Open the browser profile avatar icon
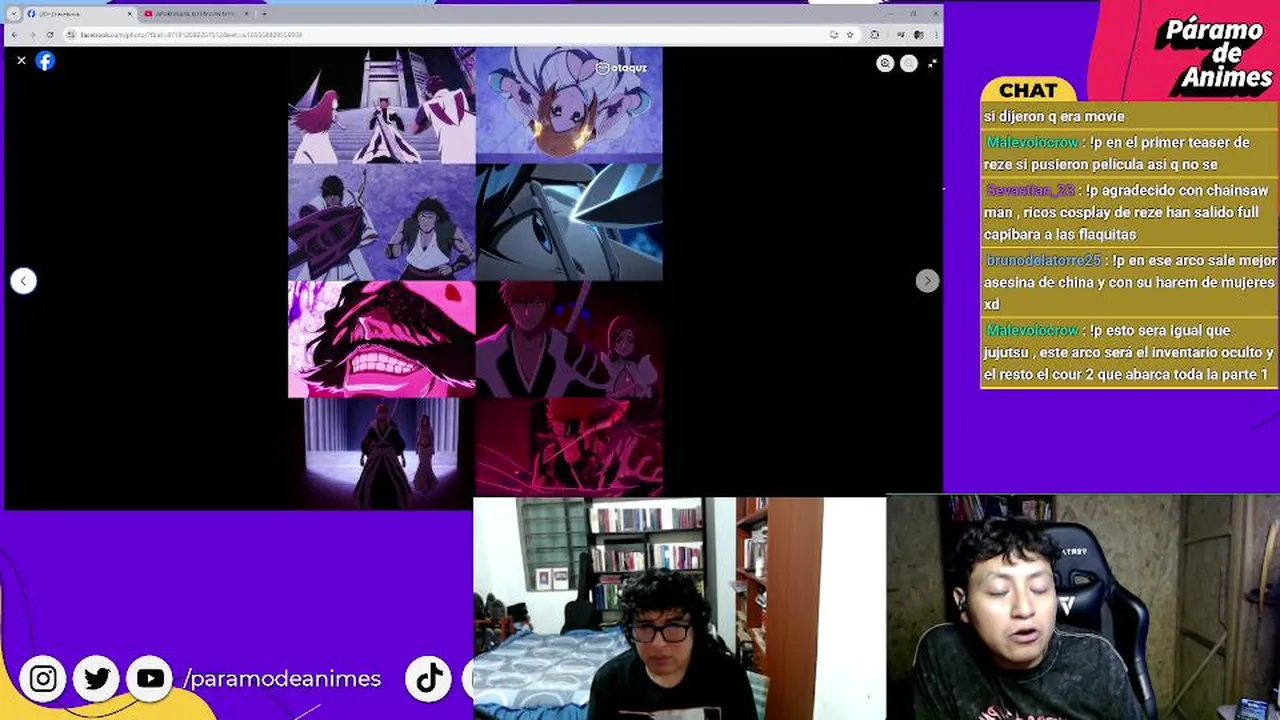The width and height of the screenshot is (1280, 720). [x=918, y=34]
